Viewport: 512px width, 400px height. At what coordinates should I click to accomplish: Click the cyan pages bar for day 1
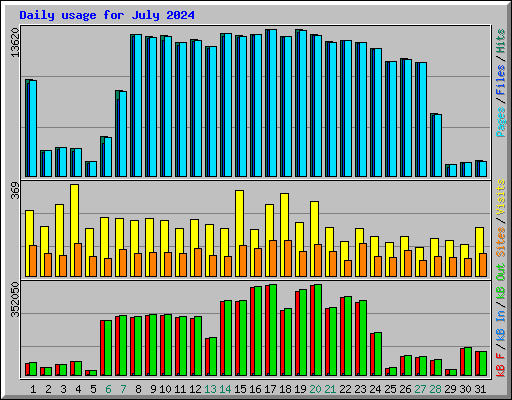[33, 128]
